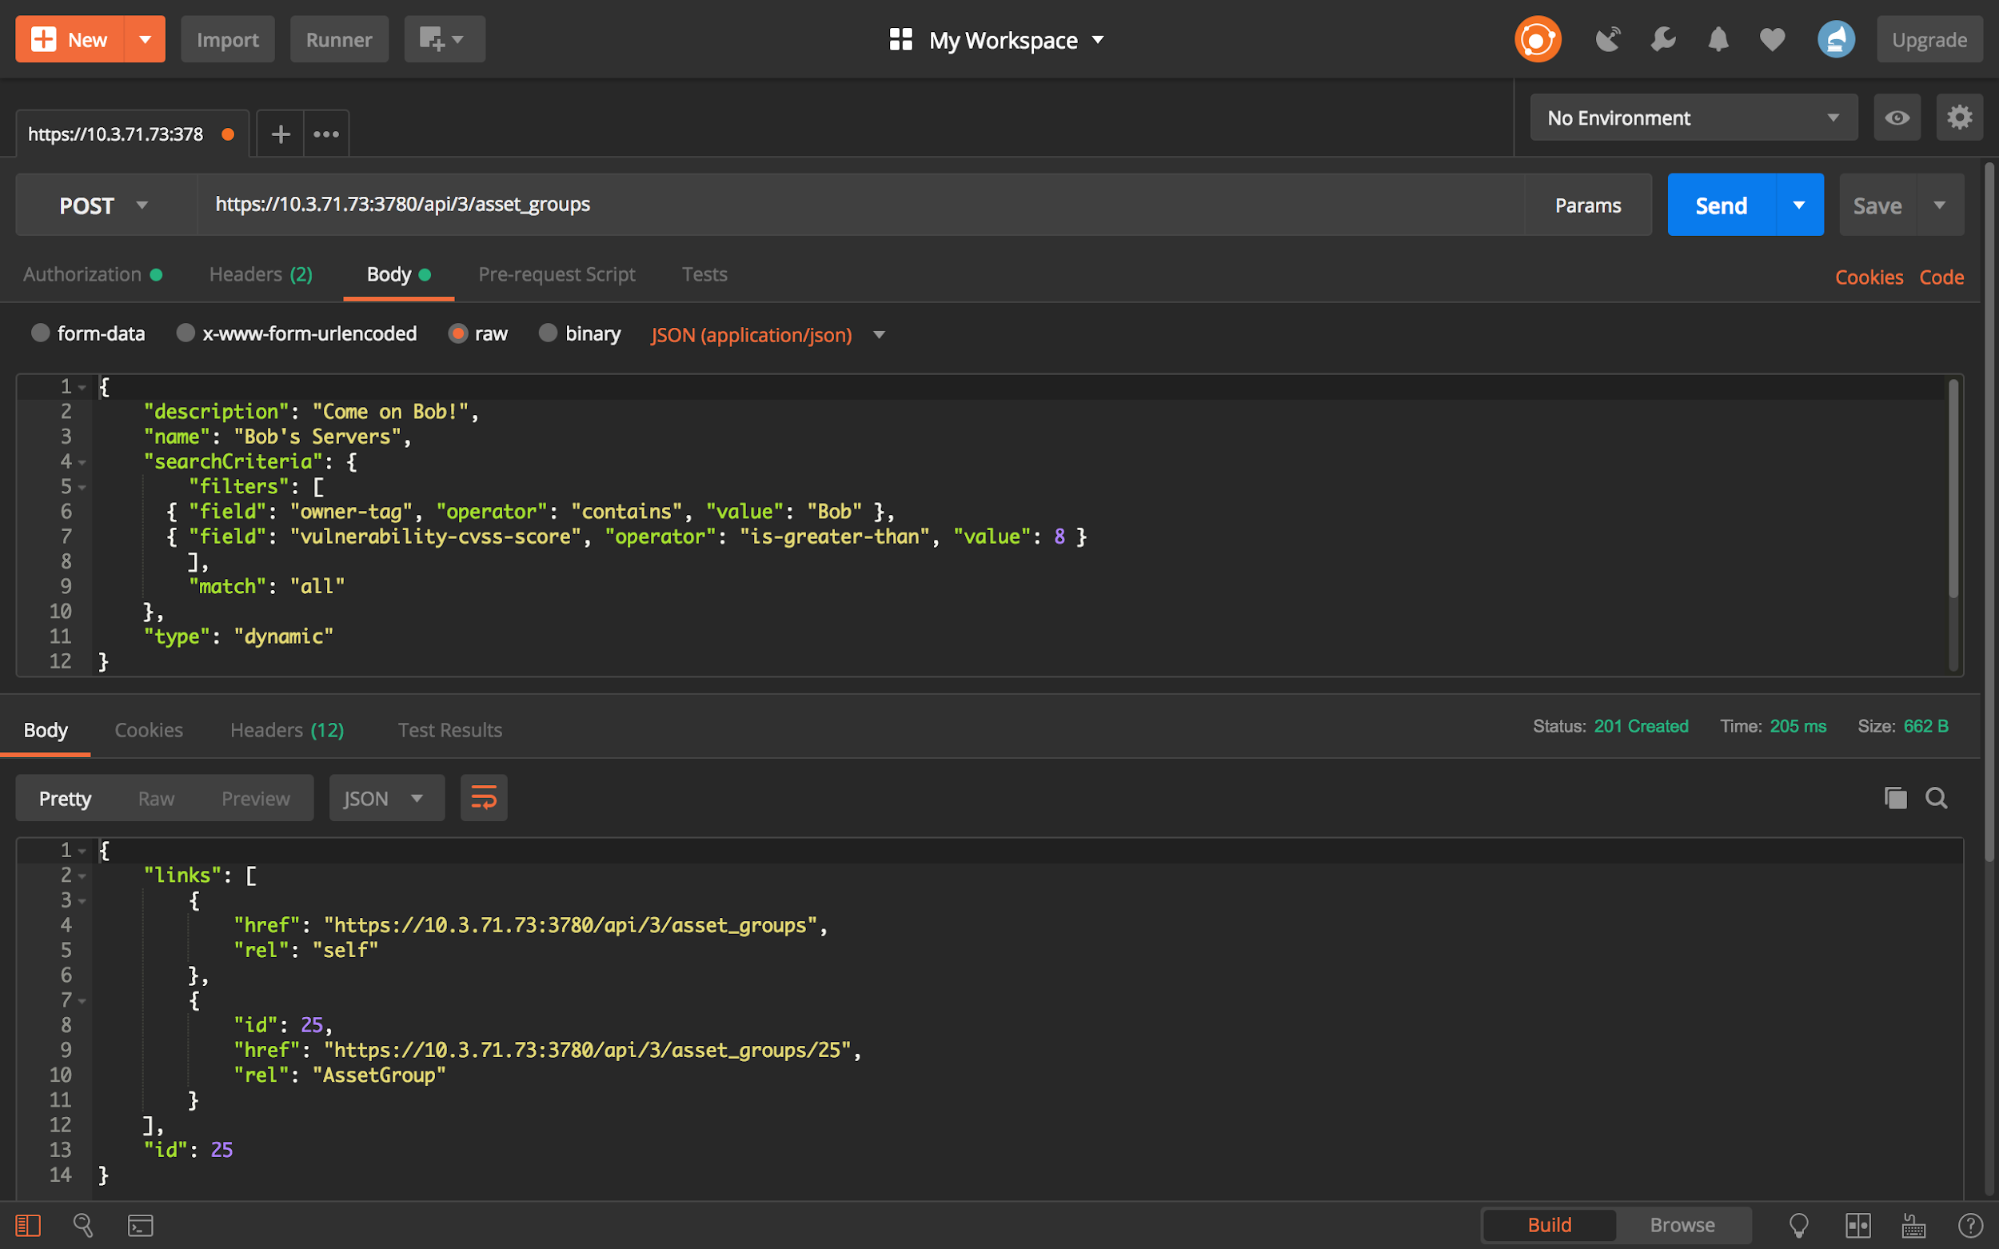Select the form-data radio option
Image resolution: width=1999 pixels, height=1249 pixels.
click(x=41, y=333)
